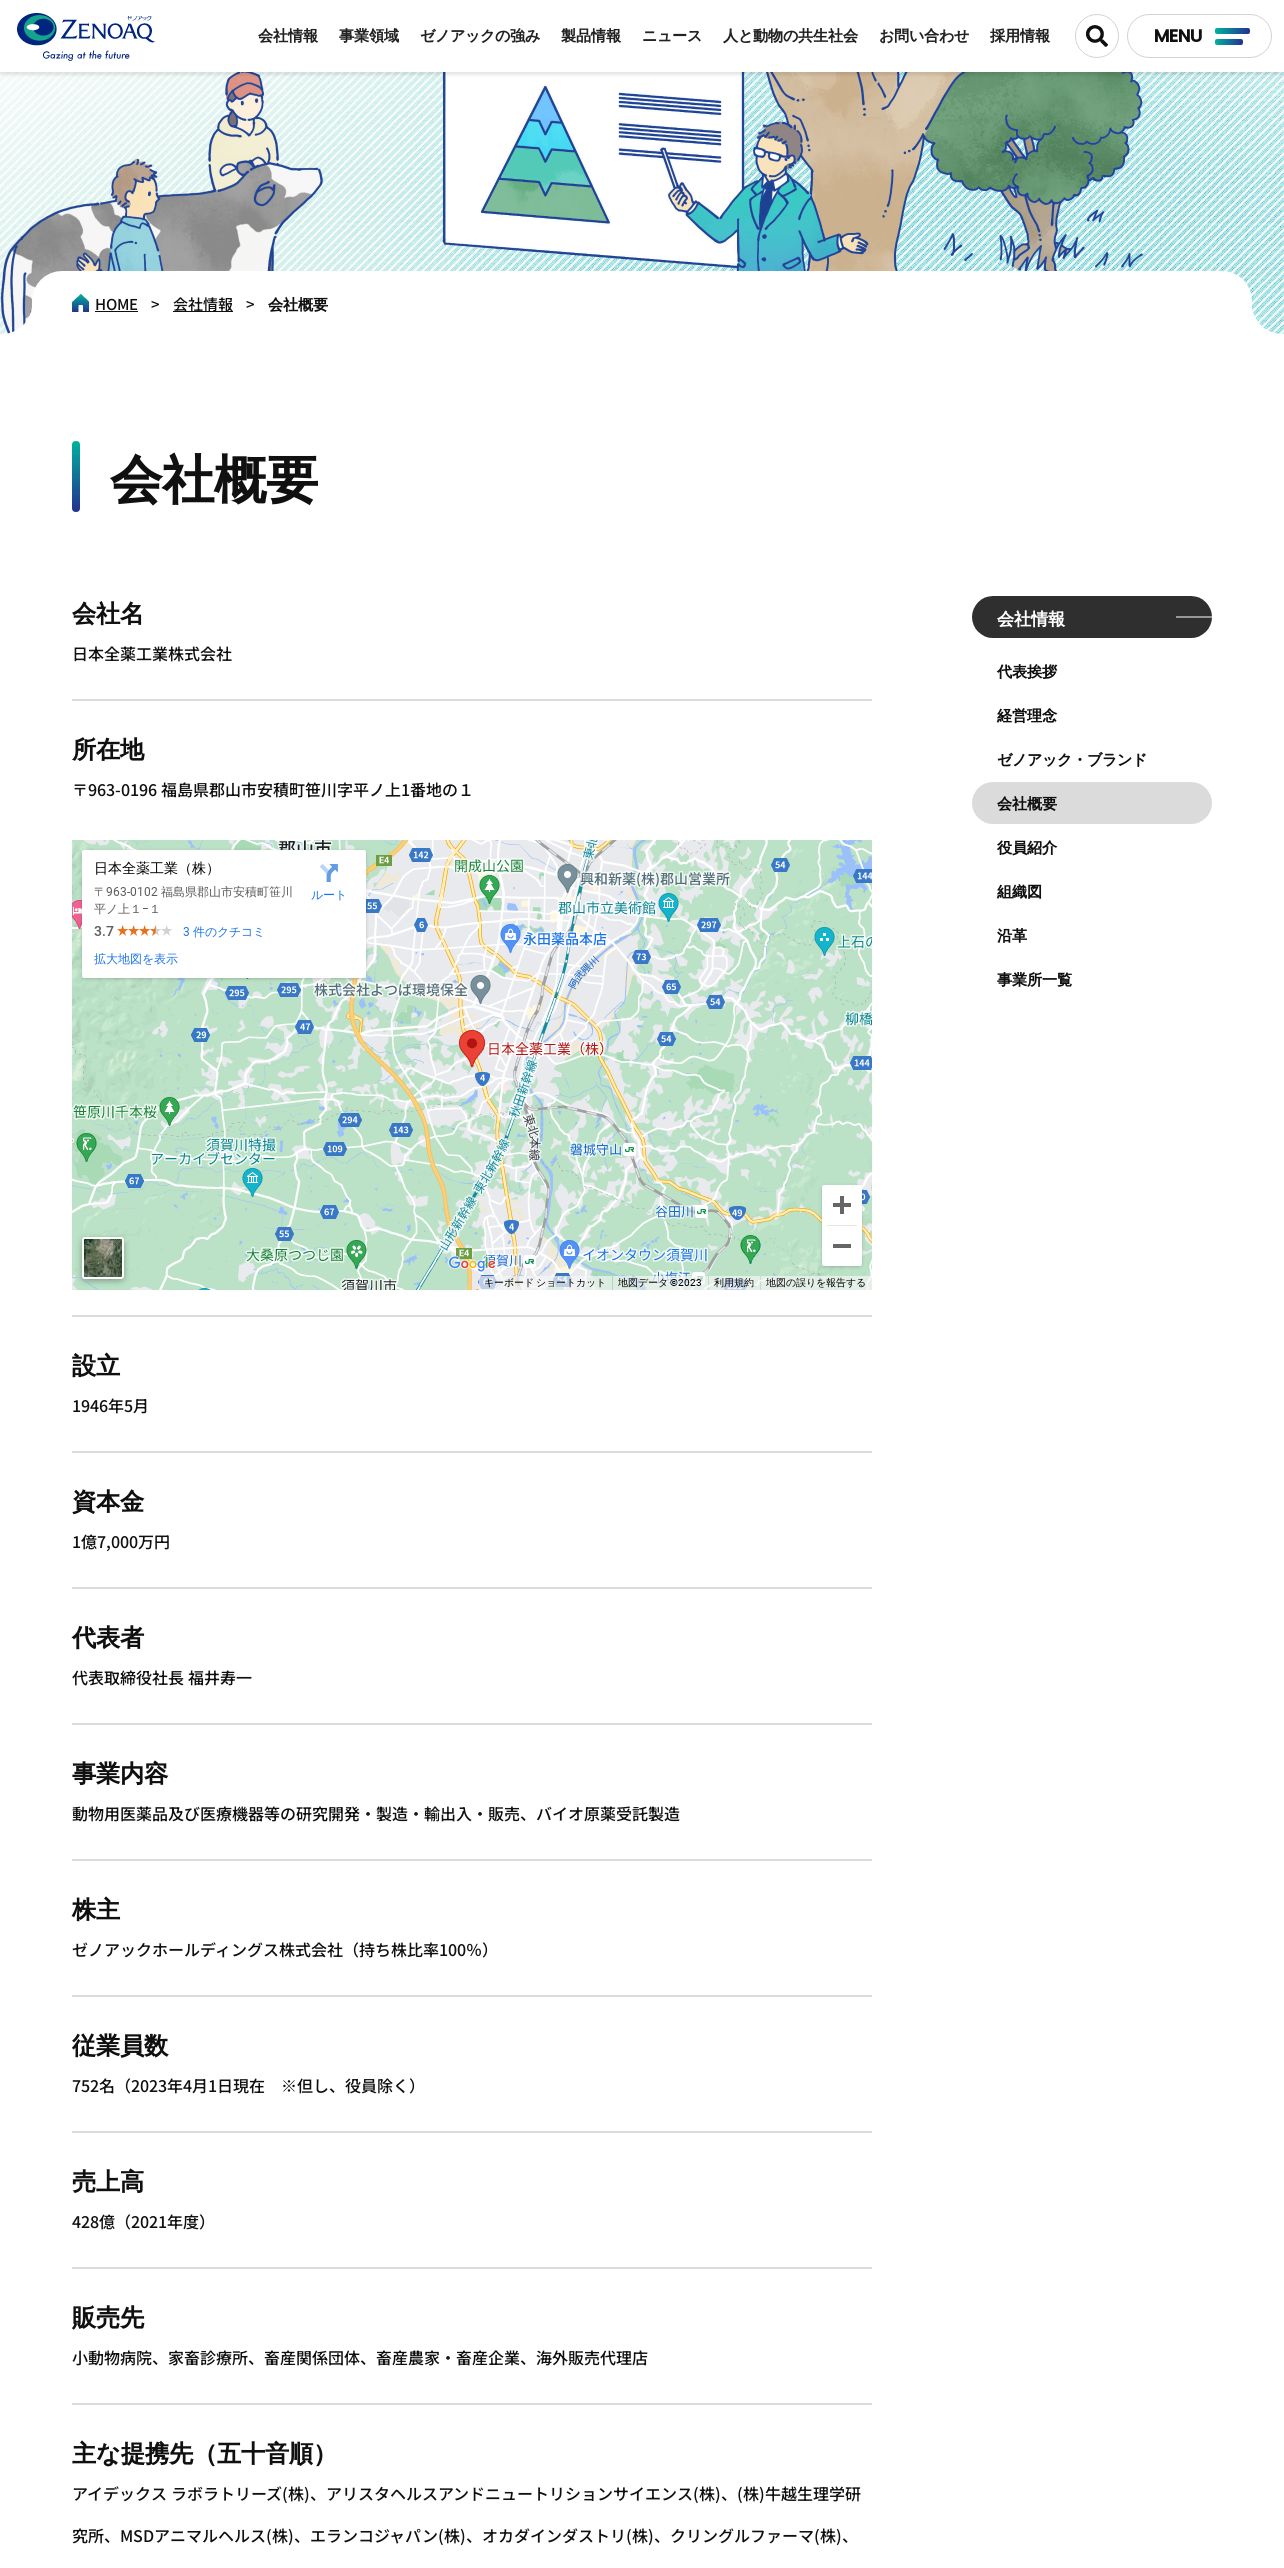The image size is (1284, 2568).
Task: Click the ZENOAQ logo
Action: click(x=86, y=37)
